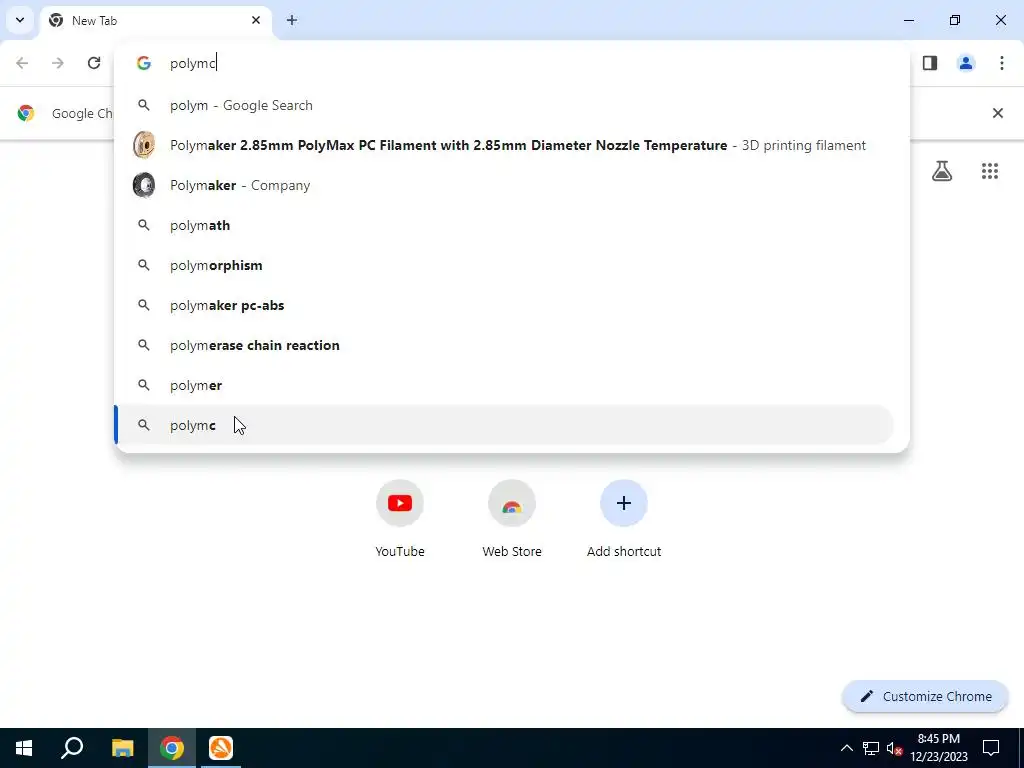Click the Customize Chrome button
Image resolution: width=1024 pixels, height=768 pixels.
(925, 696)
